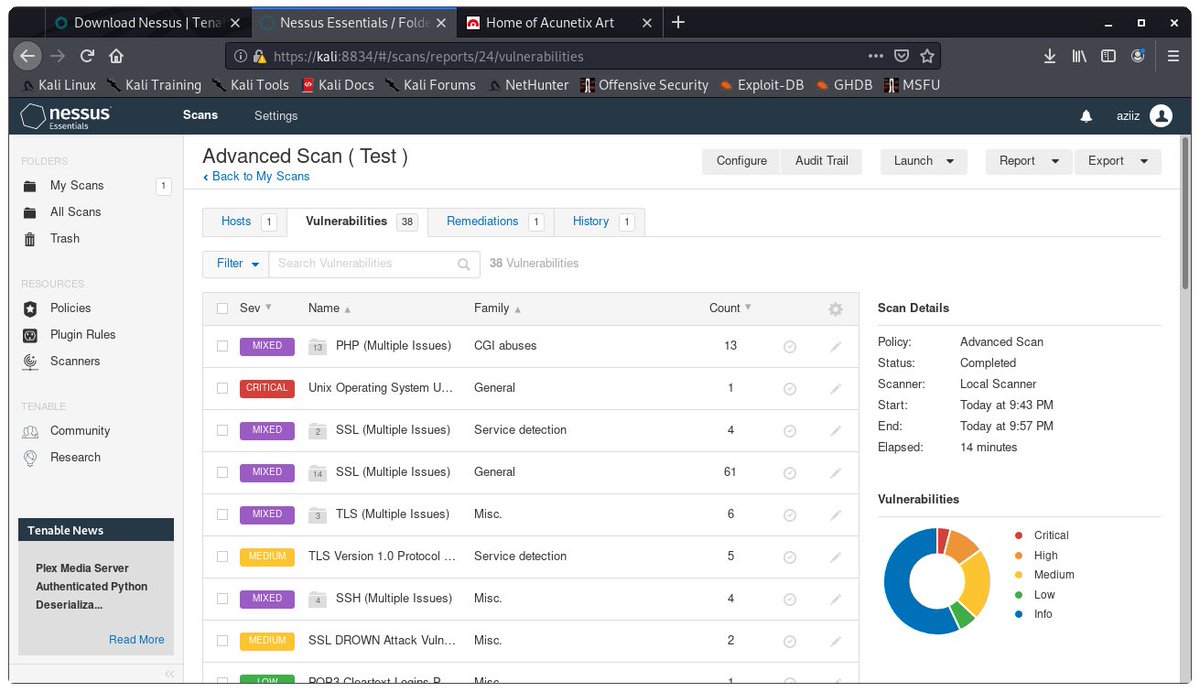Click the Audit Trail button
1200x692 pixels.
[x=822, y=161]
